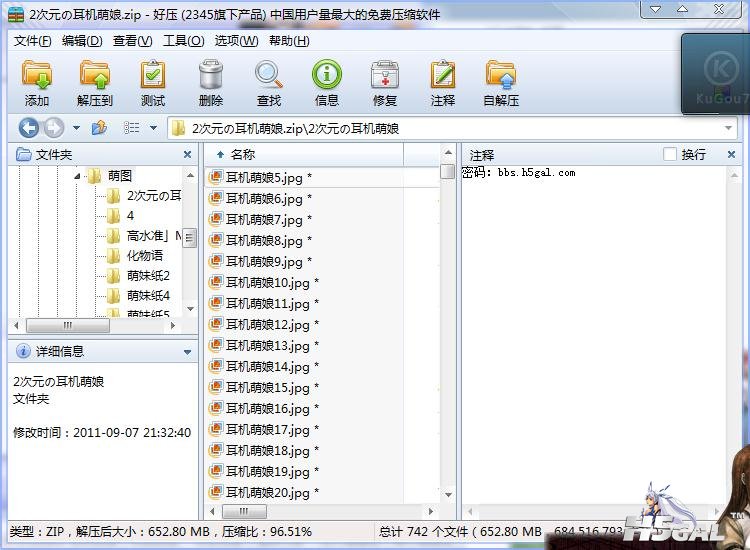This screenshot has width=750, height=550.
Task: Select the 化物语 folder in tree
Action: point(144,256)
